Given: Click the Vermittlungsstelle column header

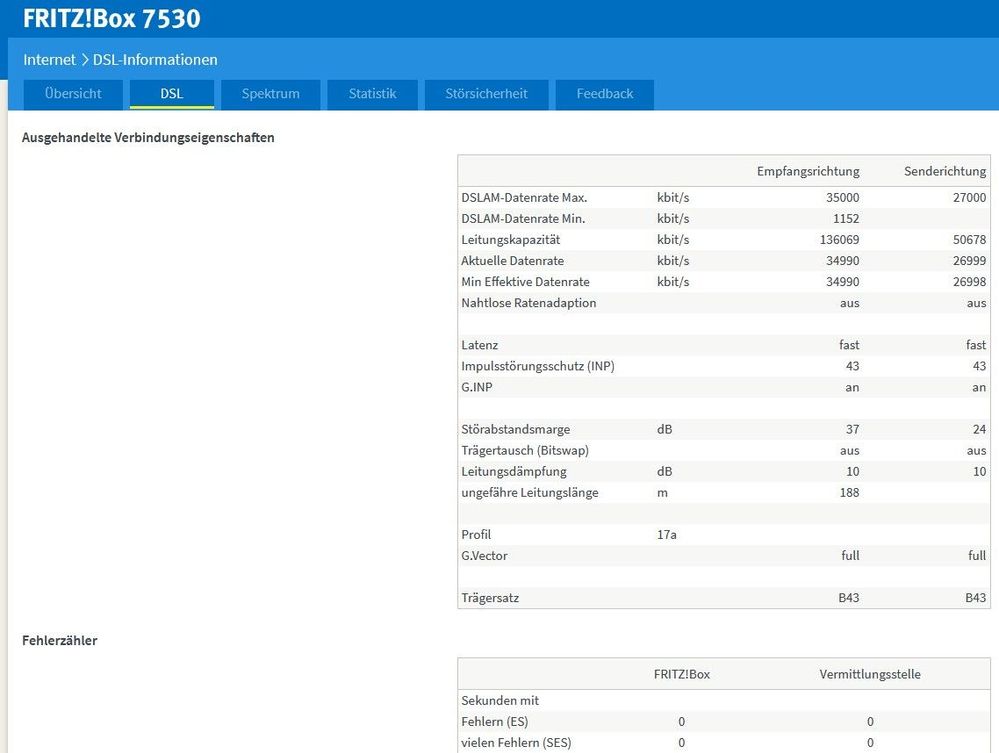Looking at the screenshot, I should coord(870,674).
